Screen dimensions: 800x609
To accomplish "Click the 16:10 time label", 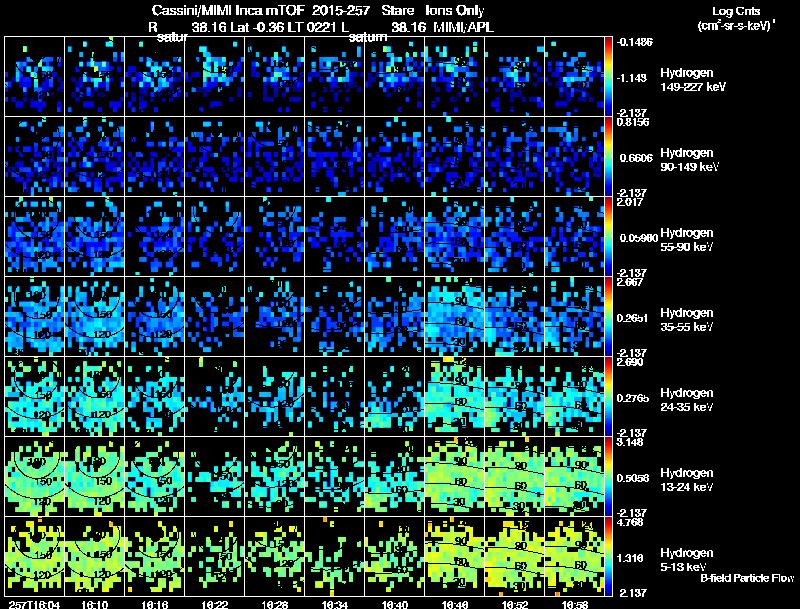I will click(x=94, y=605).
